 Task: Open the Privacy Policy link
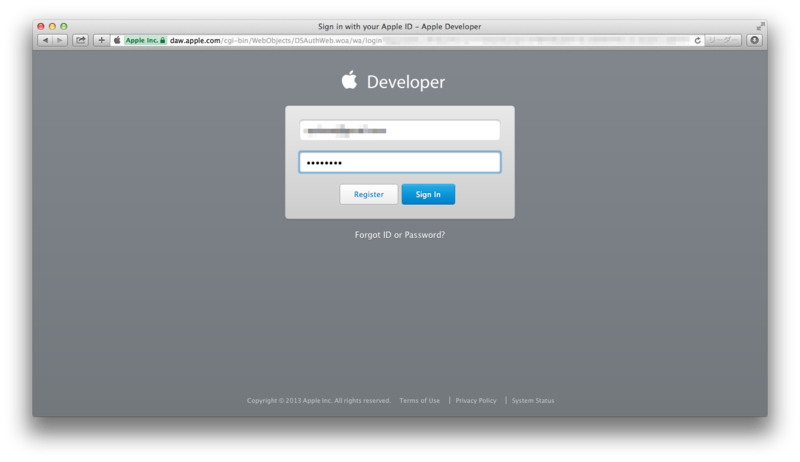[476, 400]
